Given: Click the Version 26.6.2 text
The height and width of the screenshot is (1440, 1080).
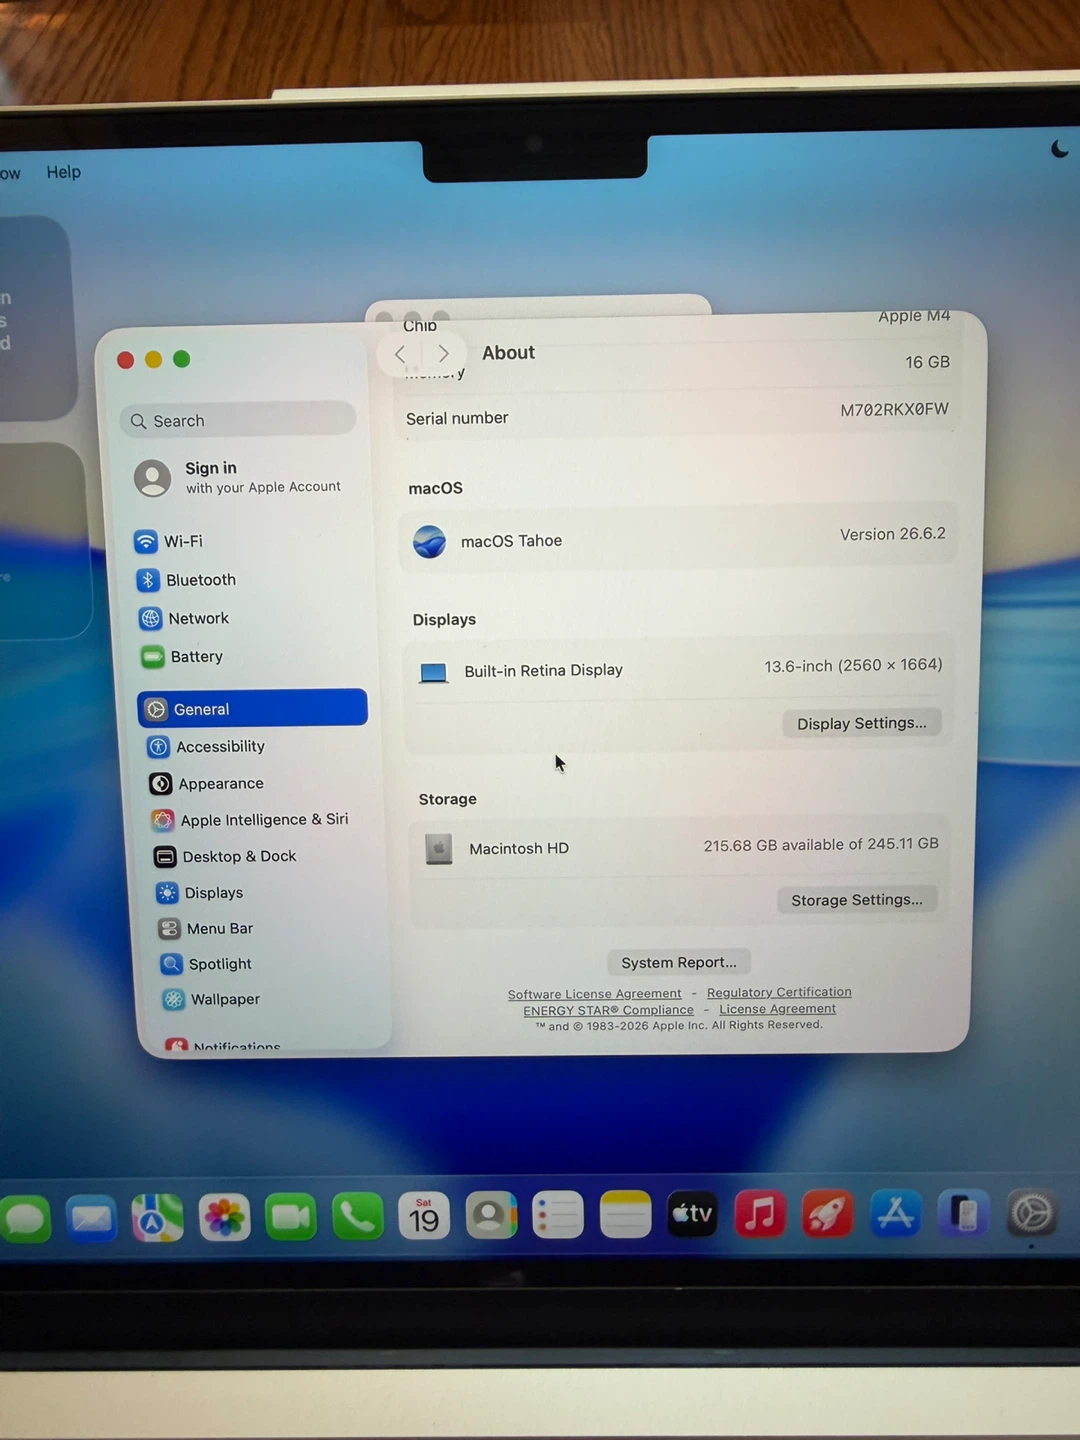Looking at the screenshot, I should pyautogui.click(x=892, y=534).
